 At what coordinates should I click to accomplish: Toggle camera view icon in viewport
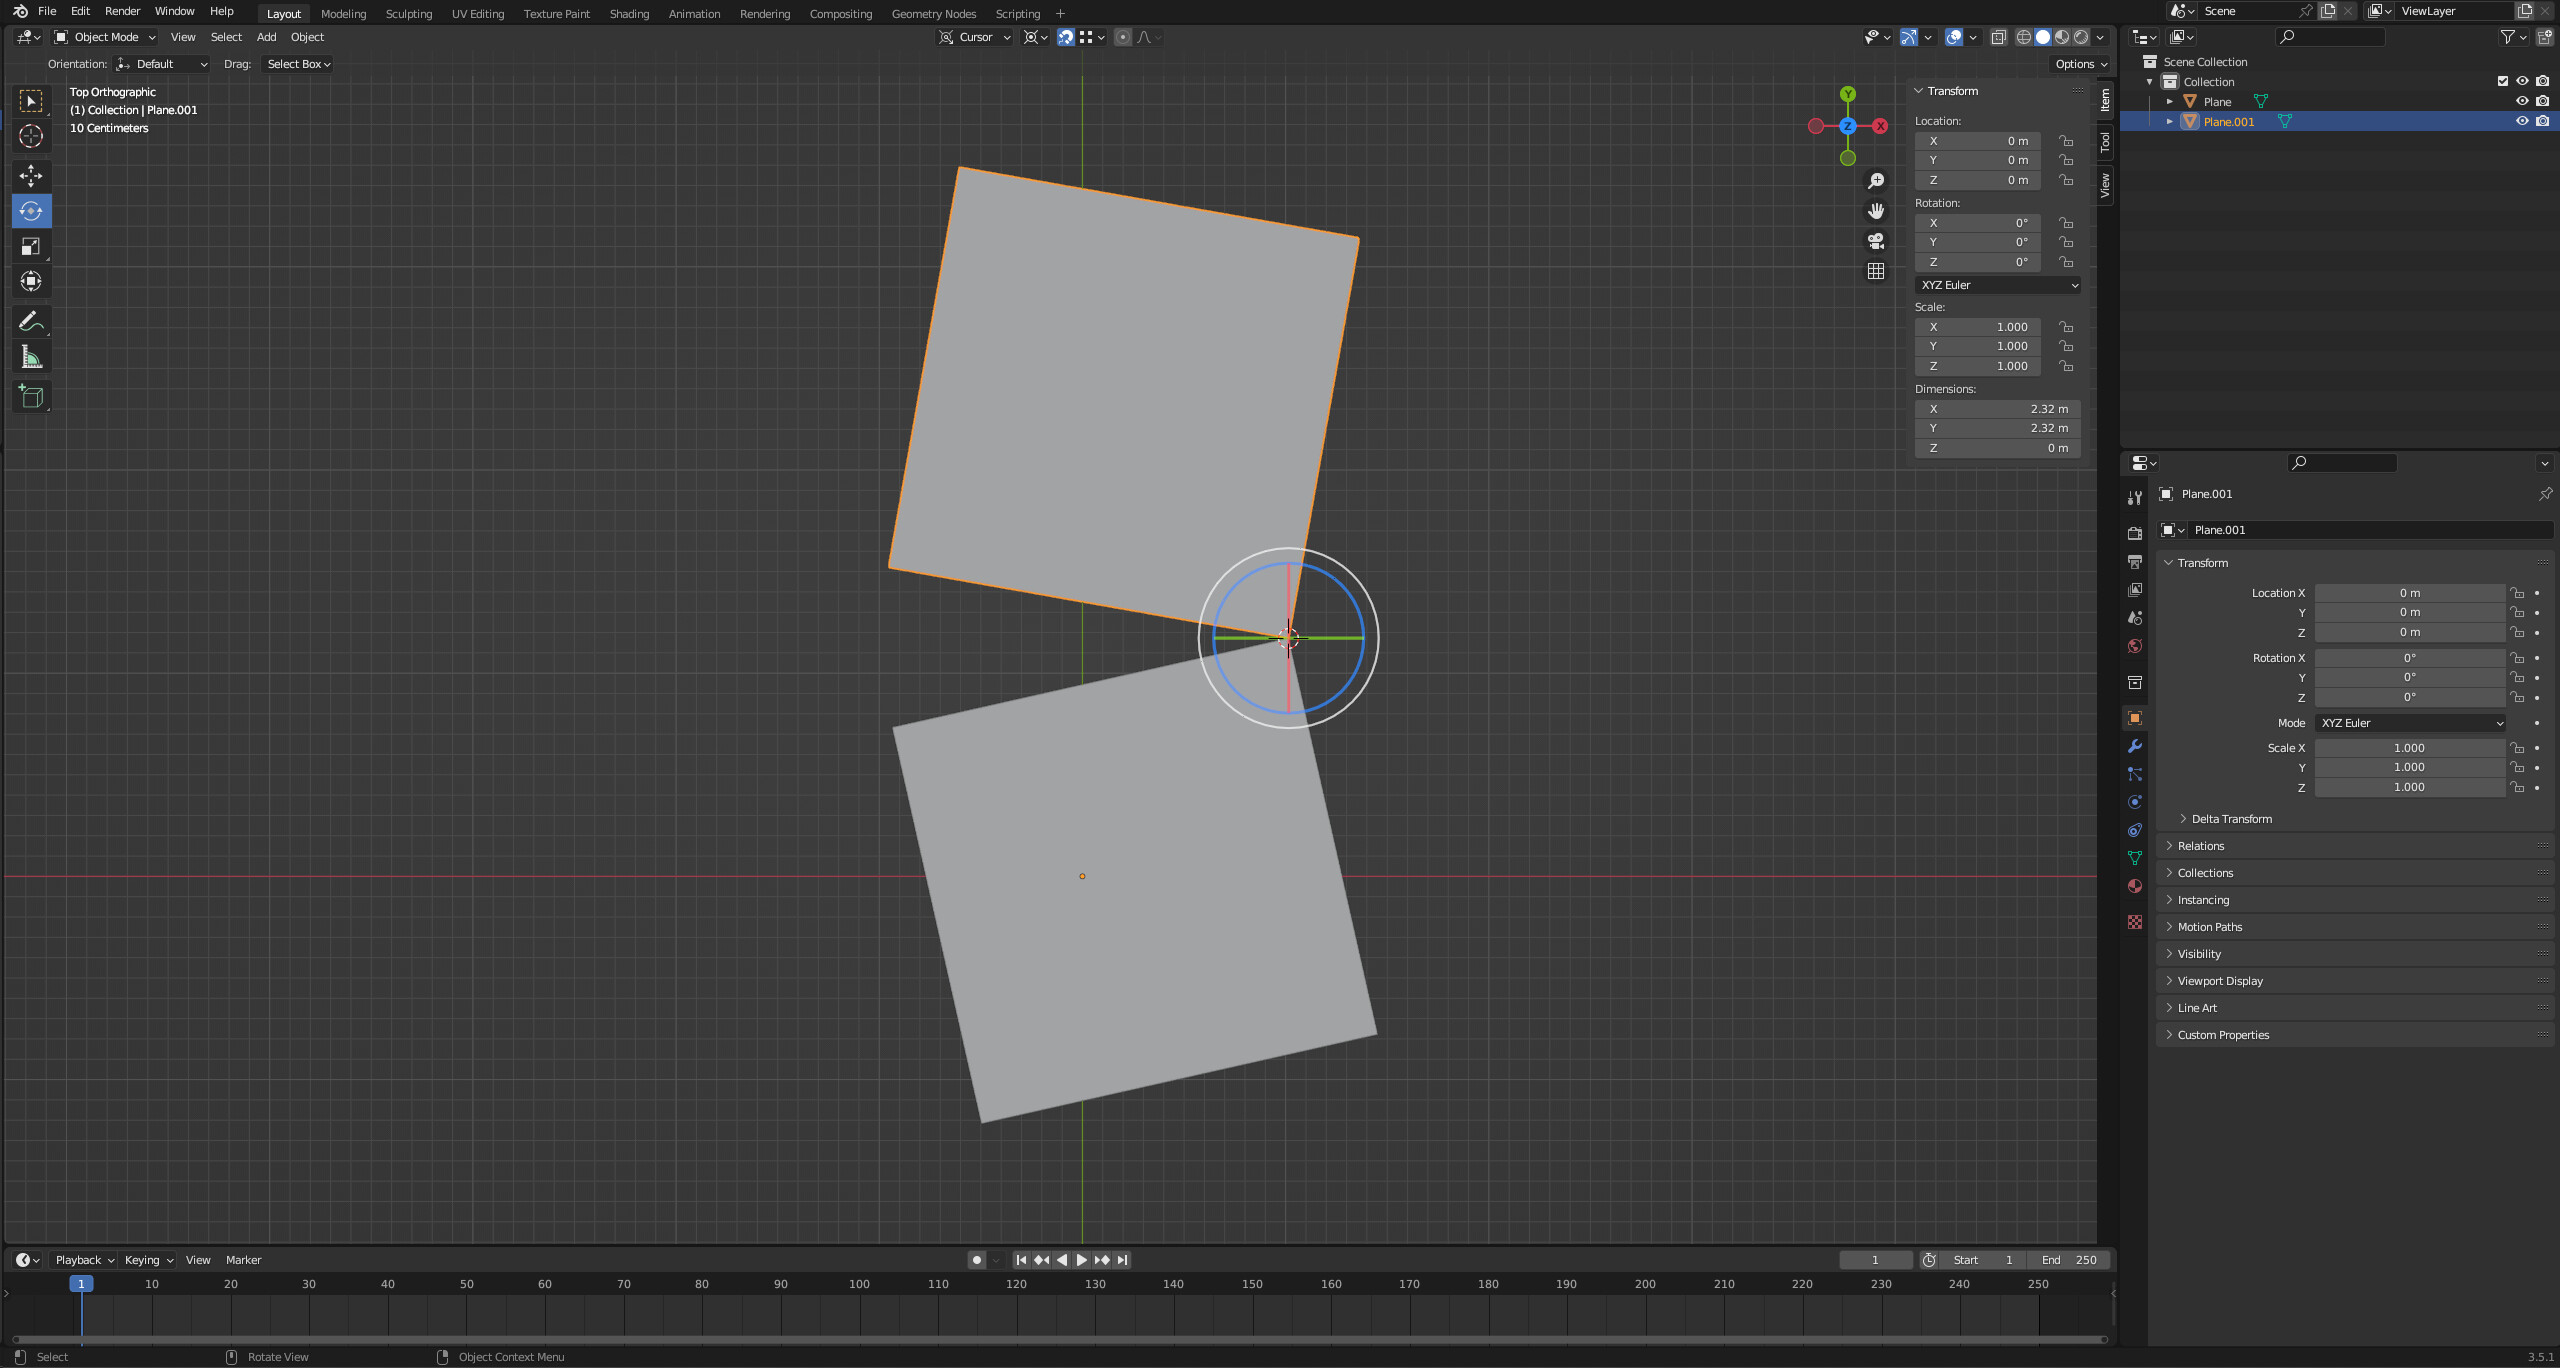1876,241
